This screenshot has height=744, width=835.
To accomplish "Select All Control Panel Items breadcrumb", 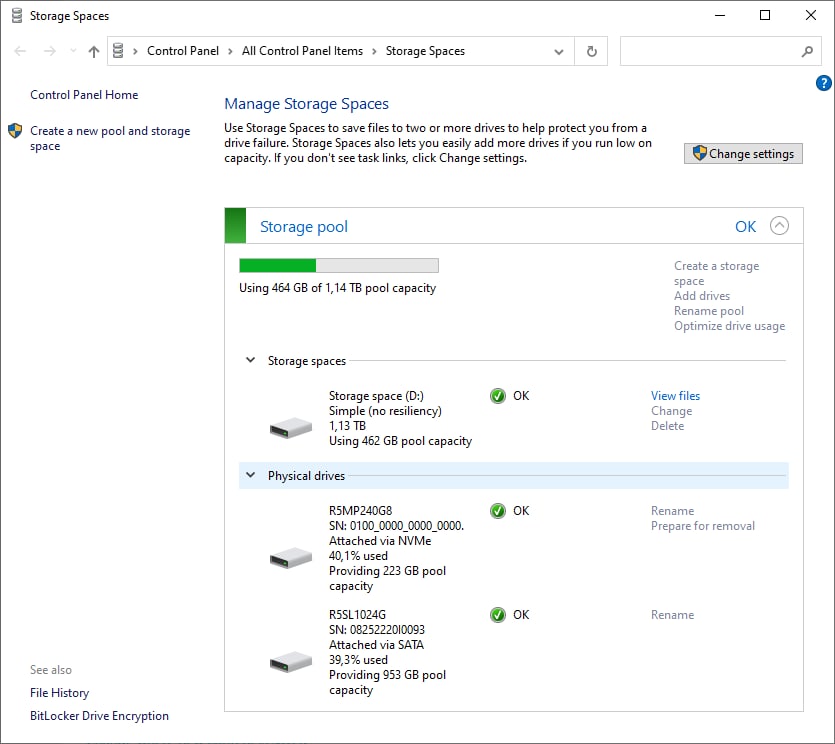I will 302,51.
